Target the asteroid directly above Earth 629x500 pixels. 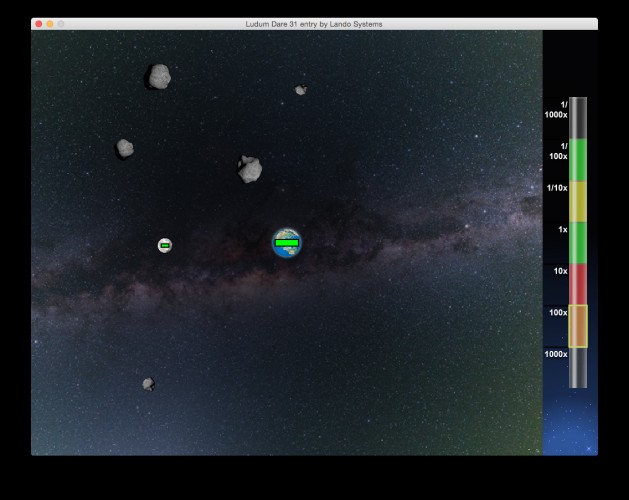pos(250,169)
